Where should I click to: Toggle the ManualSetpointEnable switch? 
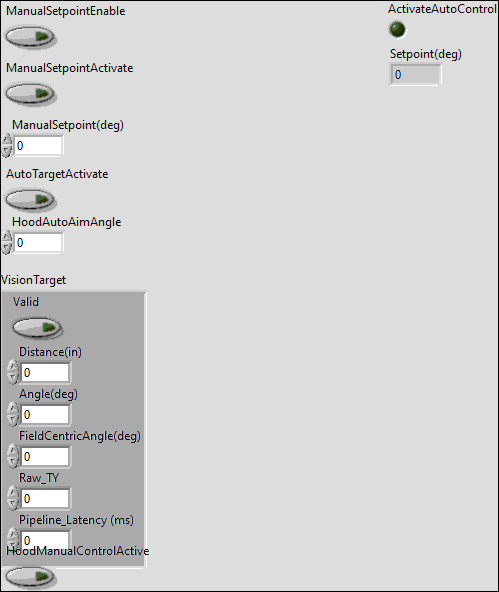tap(31, 37)
